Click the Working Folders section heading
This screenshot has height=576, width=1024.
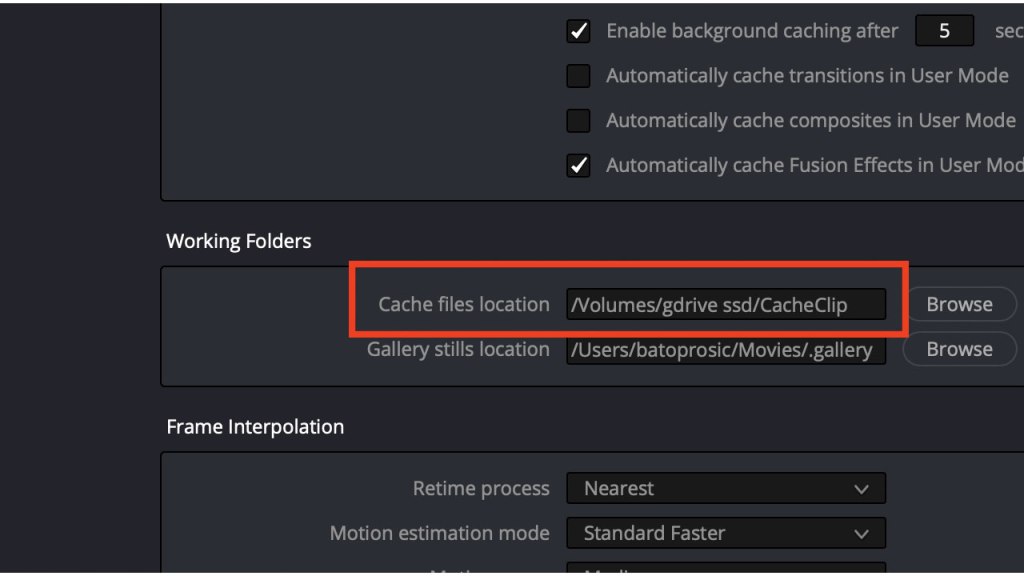point(239,241)
